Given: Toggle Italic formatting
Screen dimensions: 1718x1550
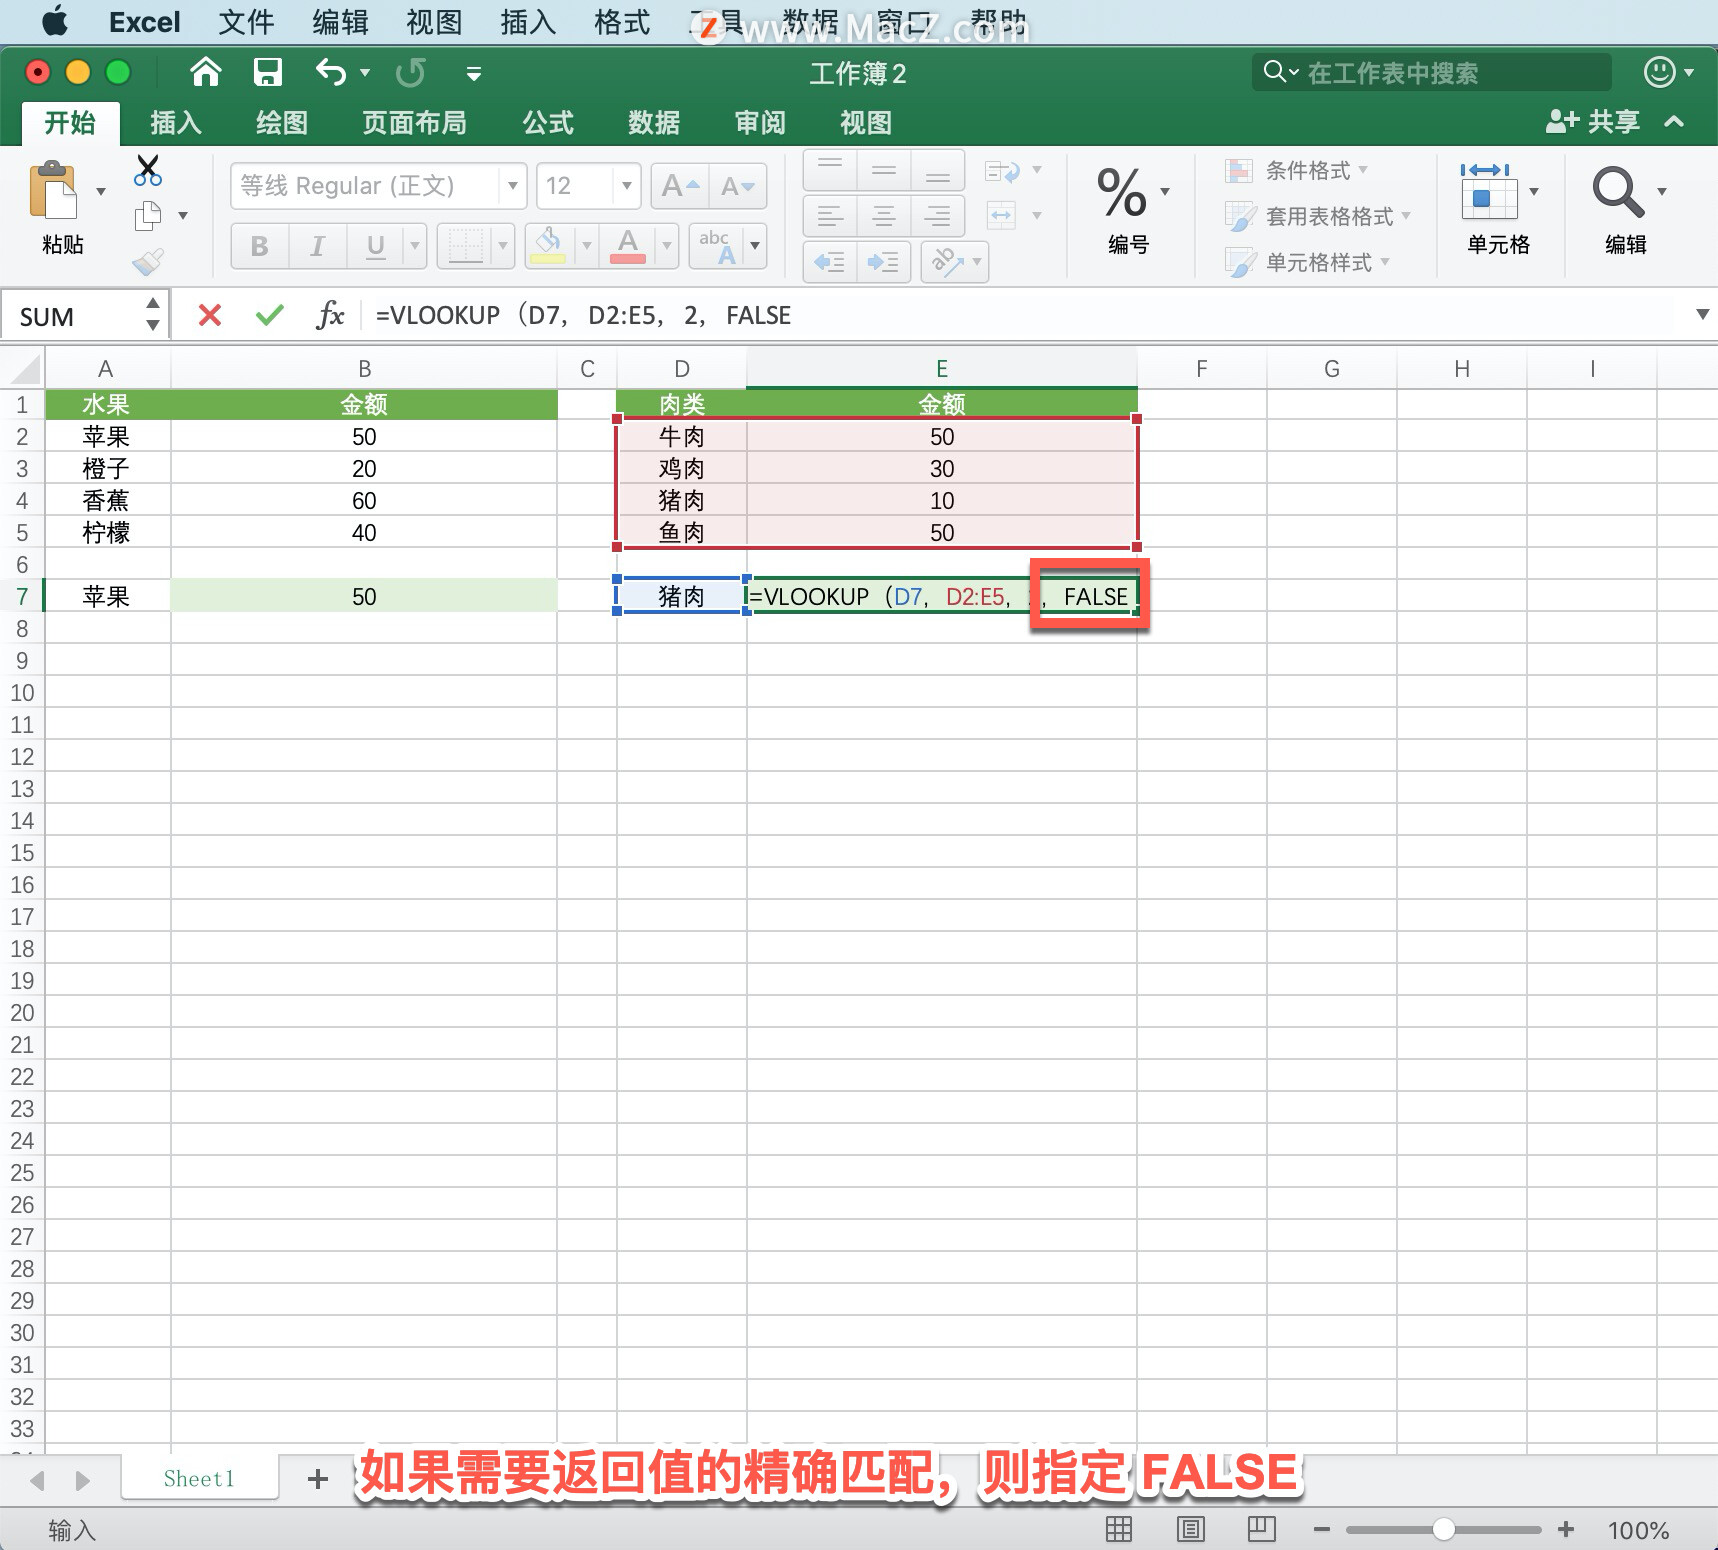Looking at the screenshot, I should point(318,246).
